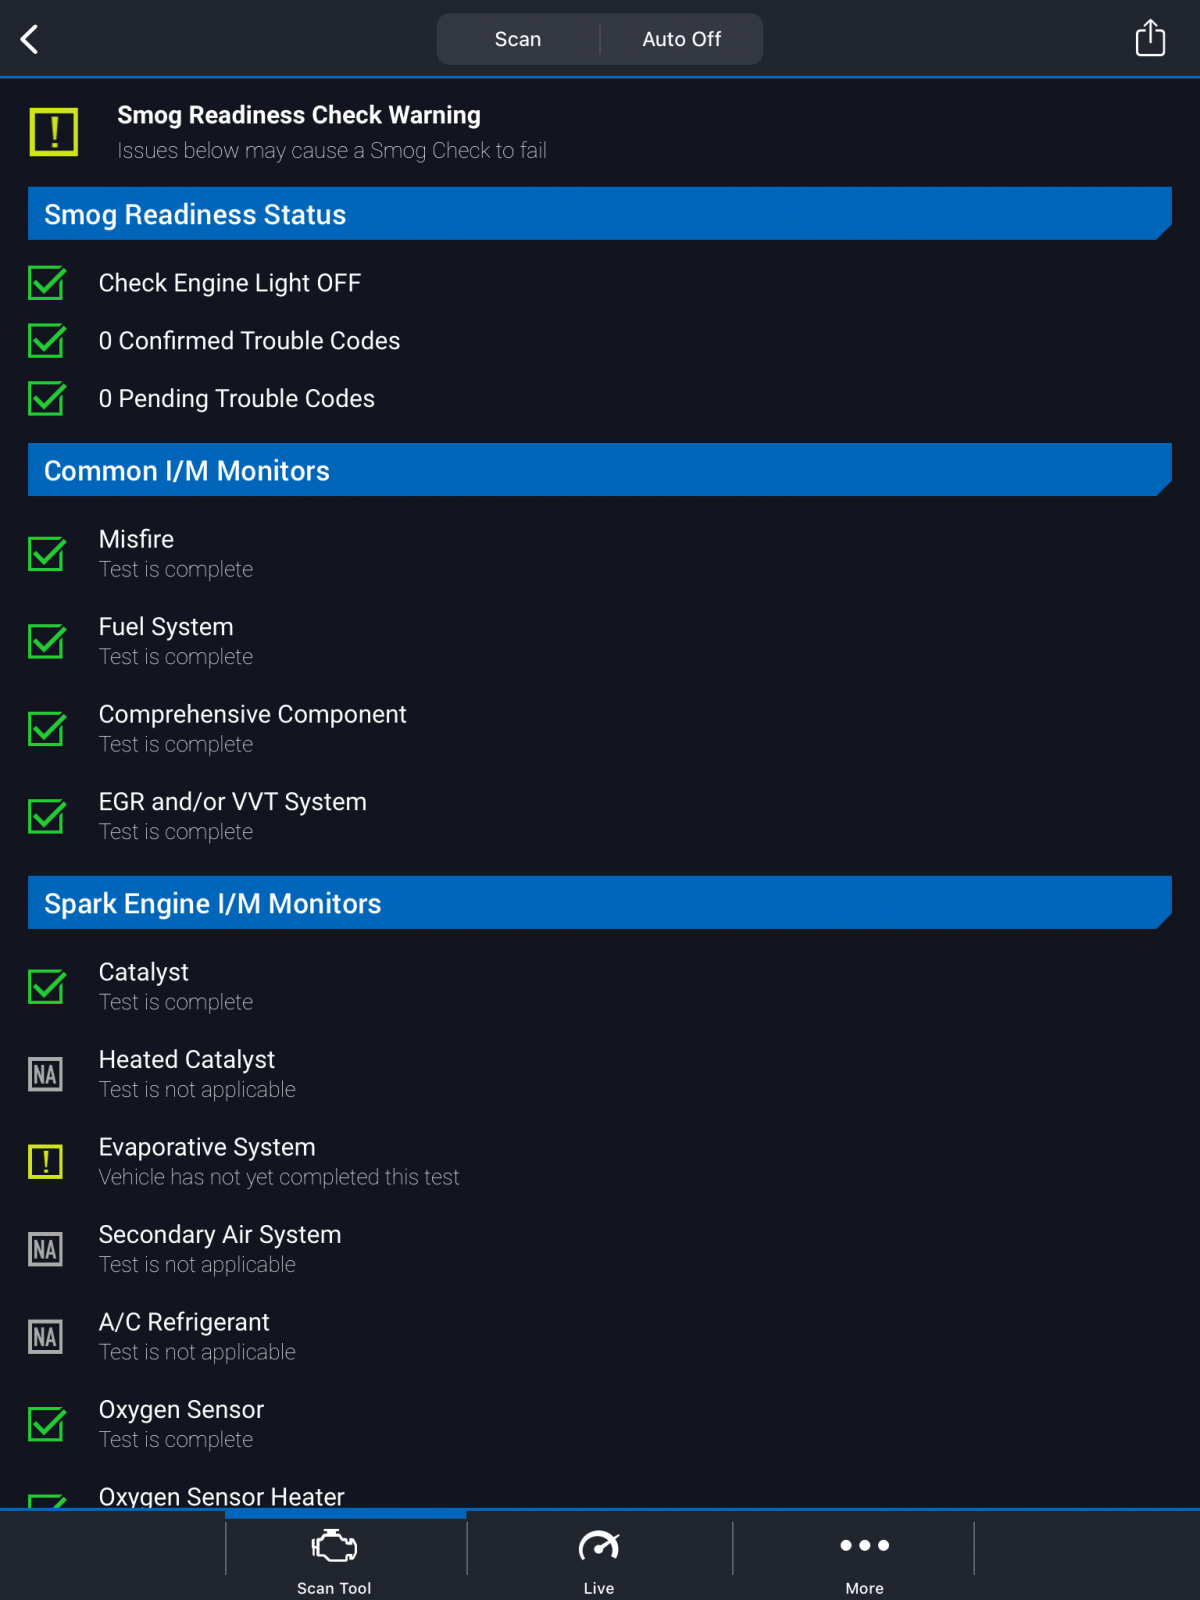Image resolution: width=1200 pixels, height=1600 pixels.
Task: Tap the Evaporative System yellow warning icon
Action: click(x=46, y=1161)
